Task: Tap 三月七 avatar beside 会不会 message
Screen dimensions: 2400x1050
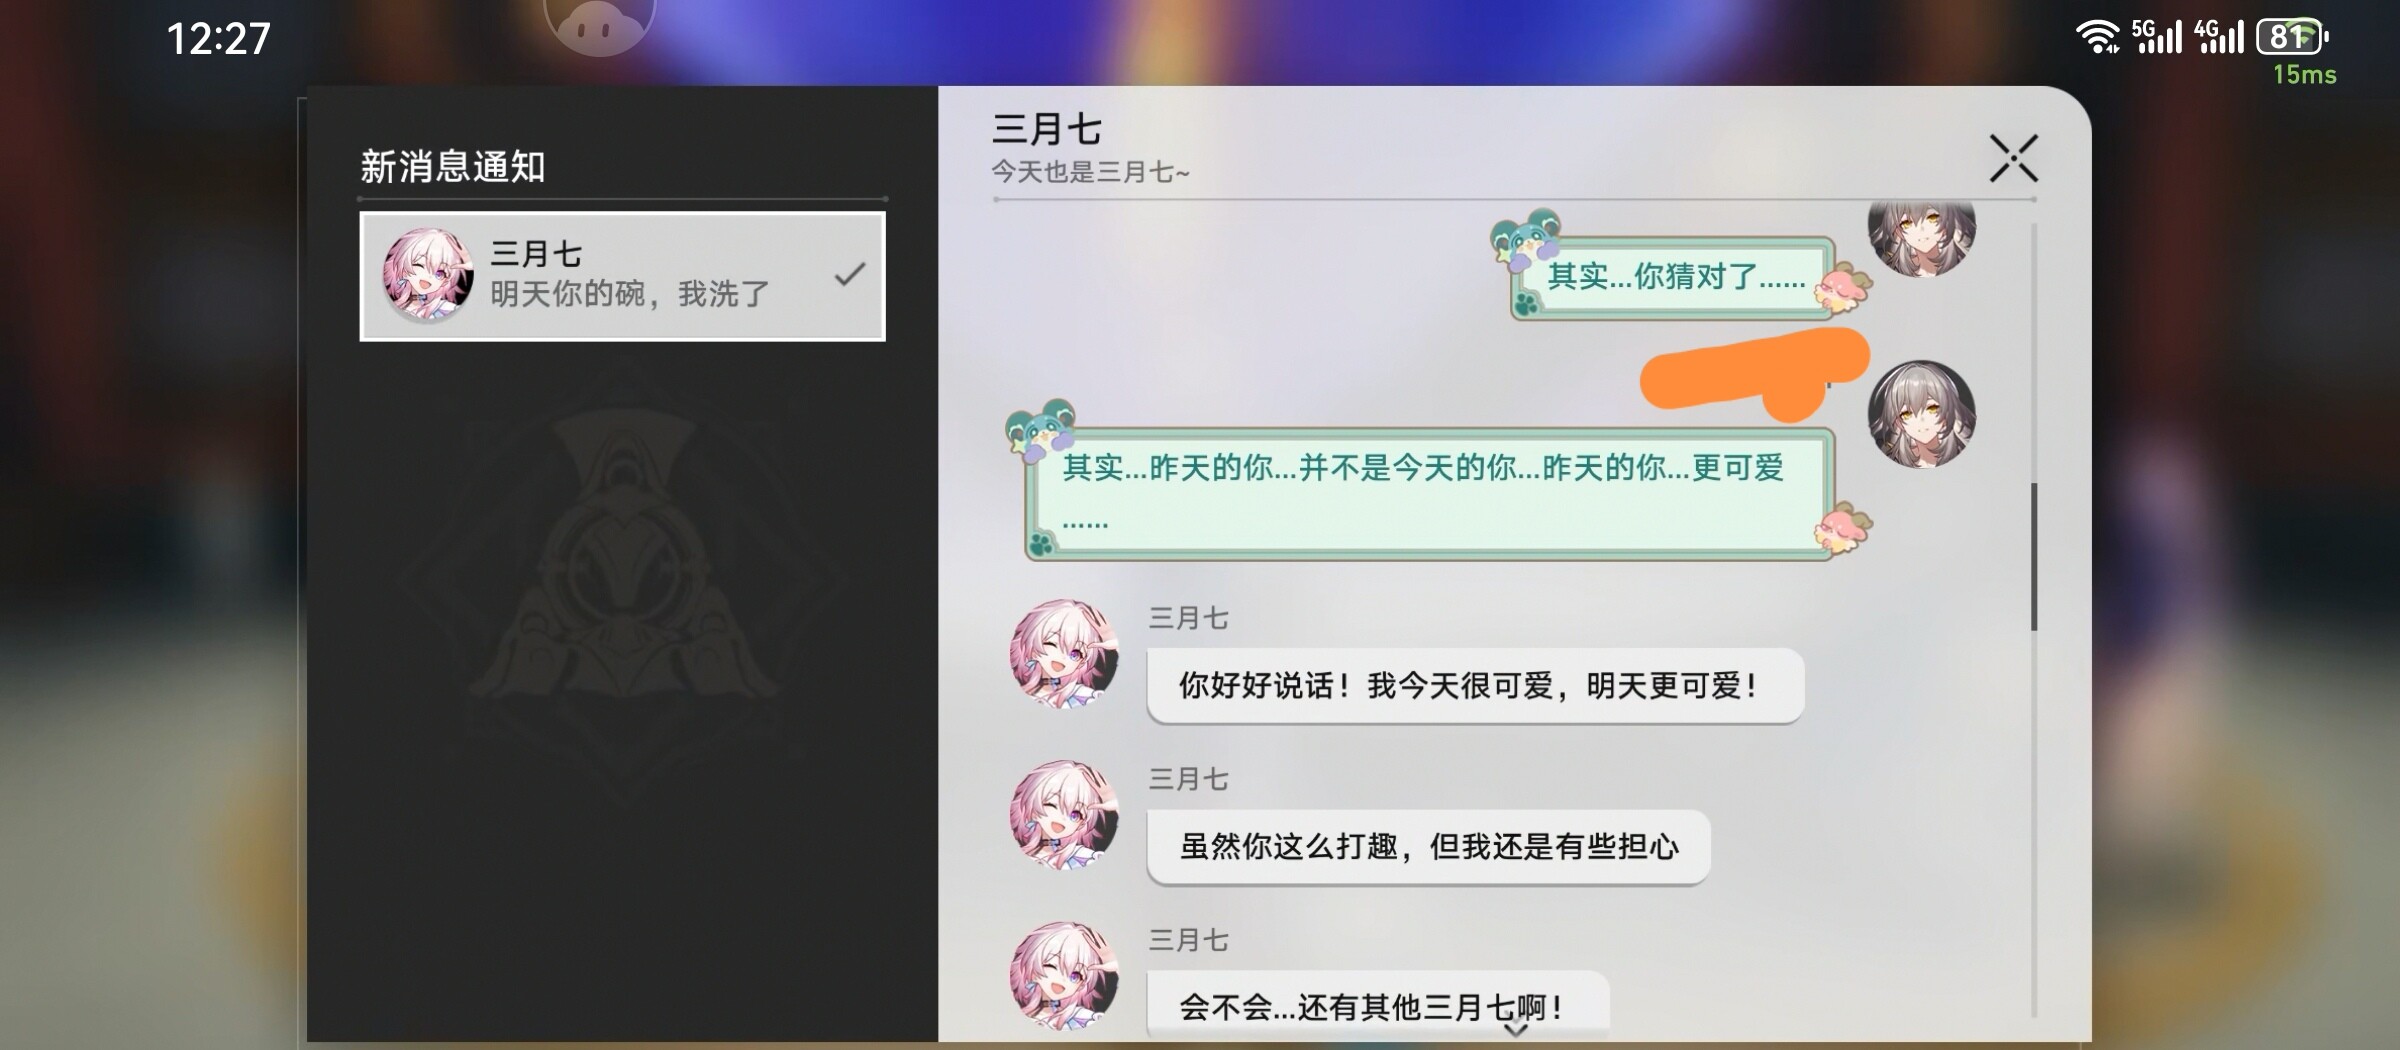Action: 1064,976
